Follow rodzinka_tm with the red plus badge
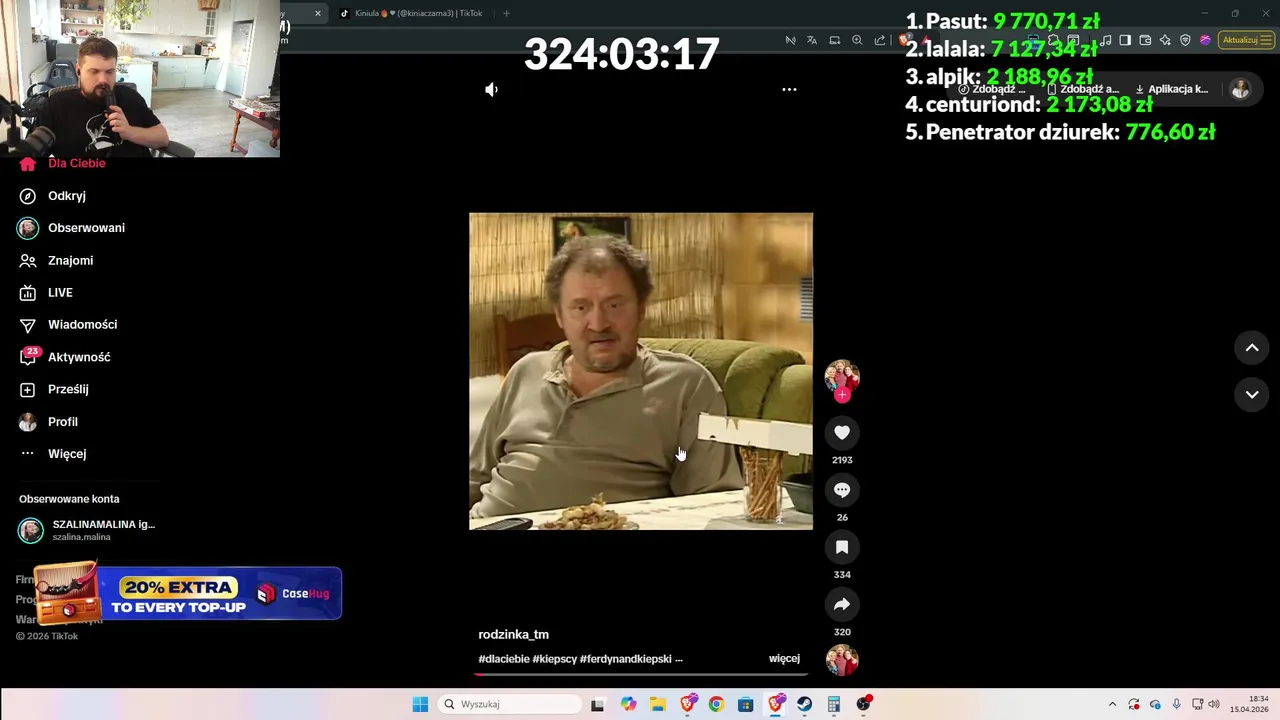 tap(842, 395)
